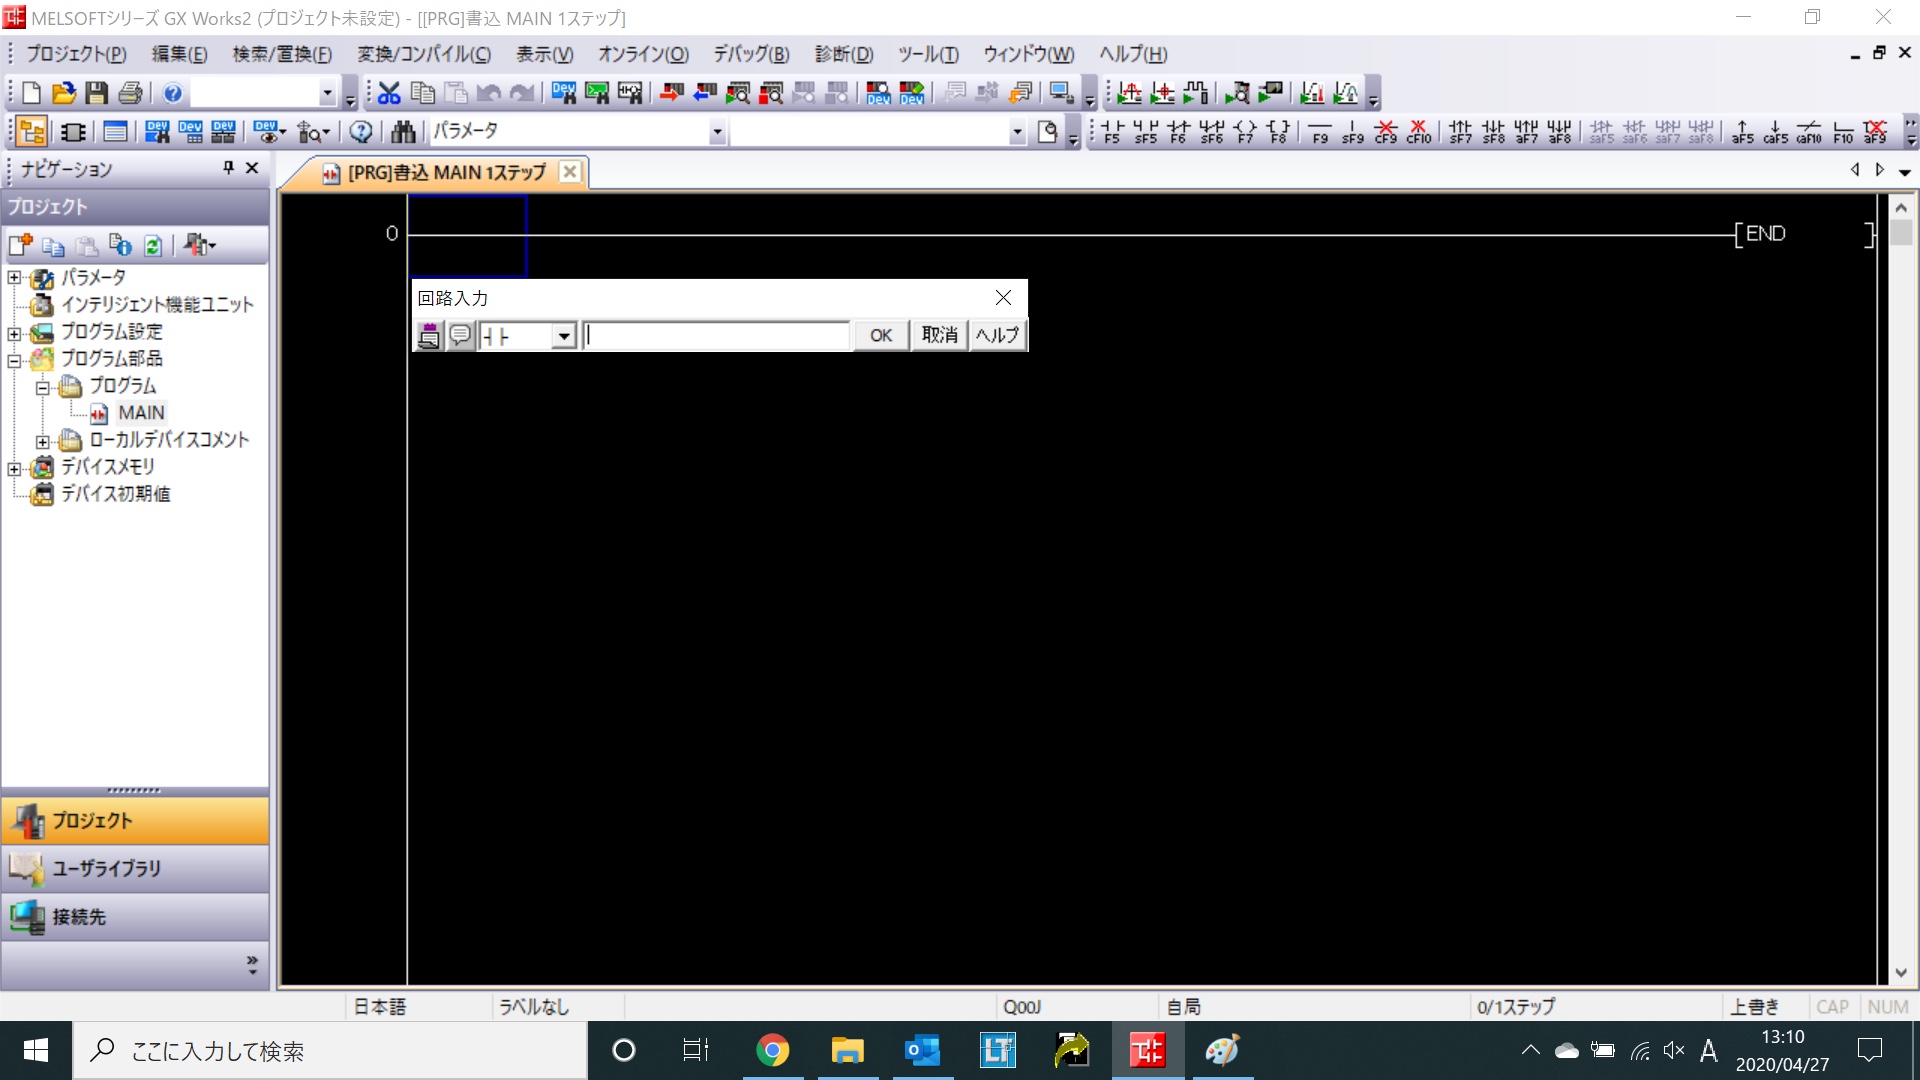Image resolution: width=1920 pixels, height=1080 pixels.
Task: Collapse the プログラム folder node
Action: [43, 386]
